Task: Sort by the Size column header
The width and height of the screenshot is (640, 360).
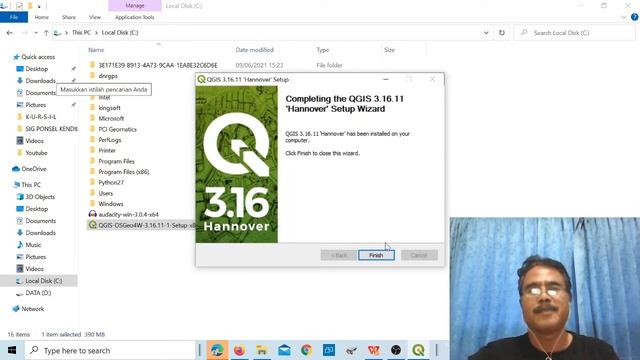Action: pos(389,50)
